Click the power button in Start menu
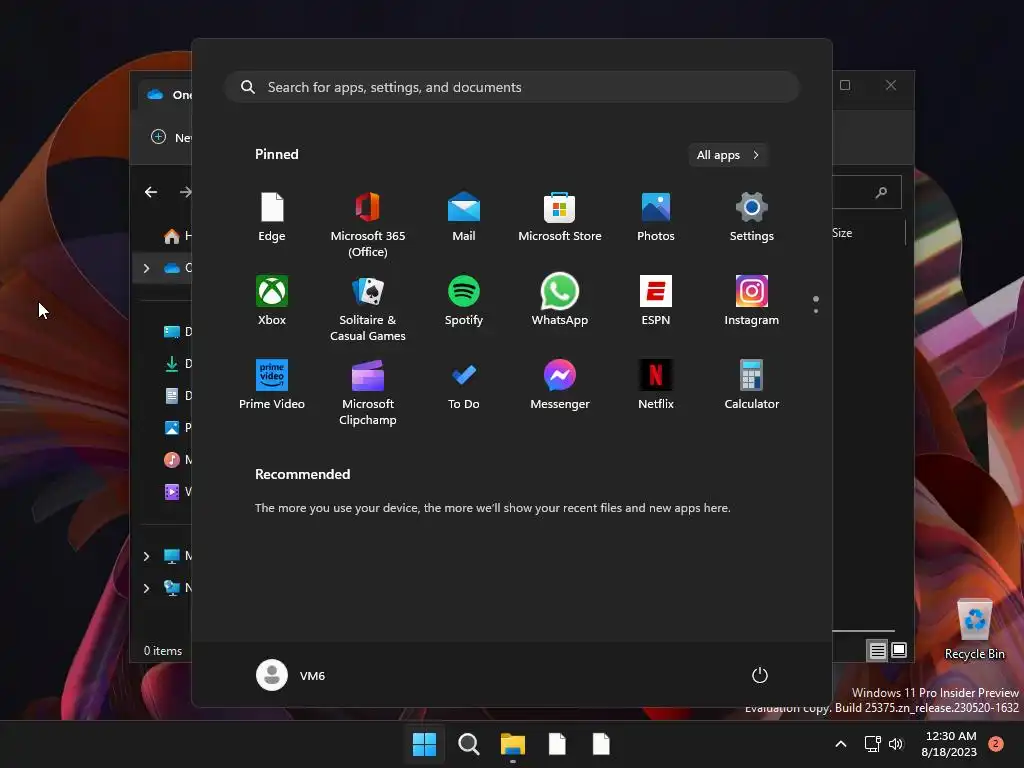This screenshot has height=768, width=1024. (x=760, y=675)
